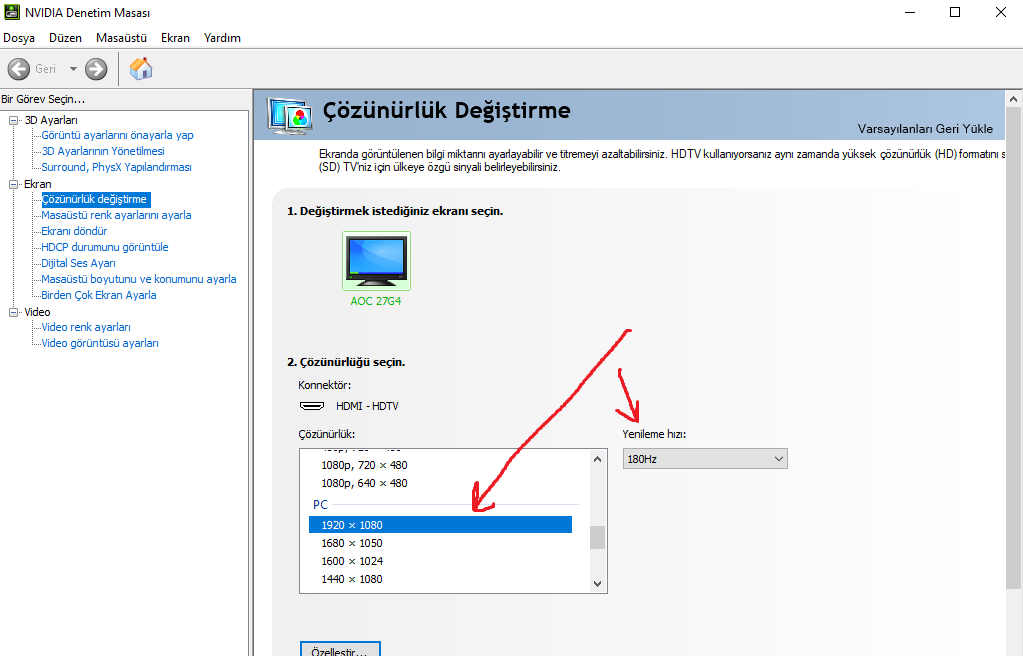Image resolution: width=1023 pixels, height=656 pixels.
Task: Close the NVIDIA Denetim Masası window
Action: pos(1000,12)
